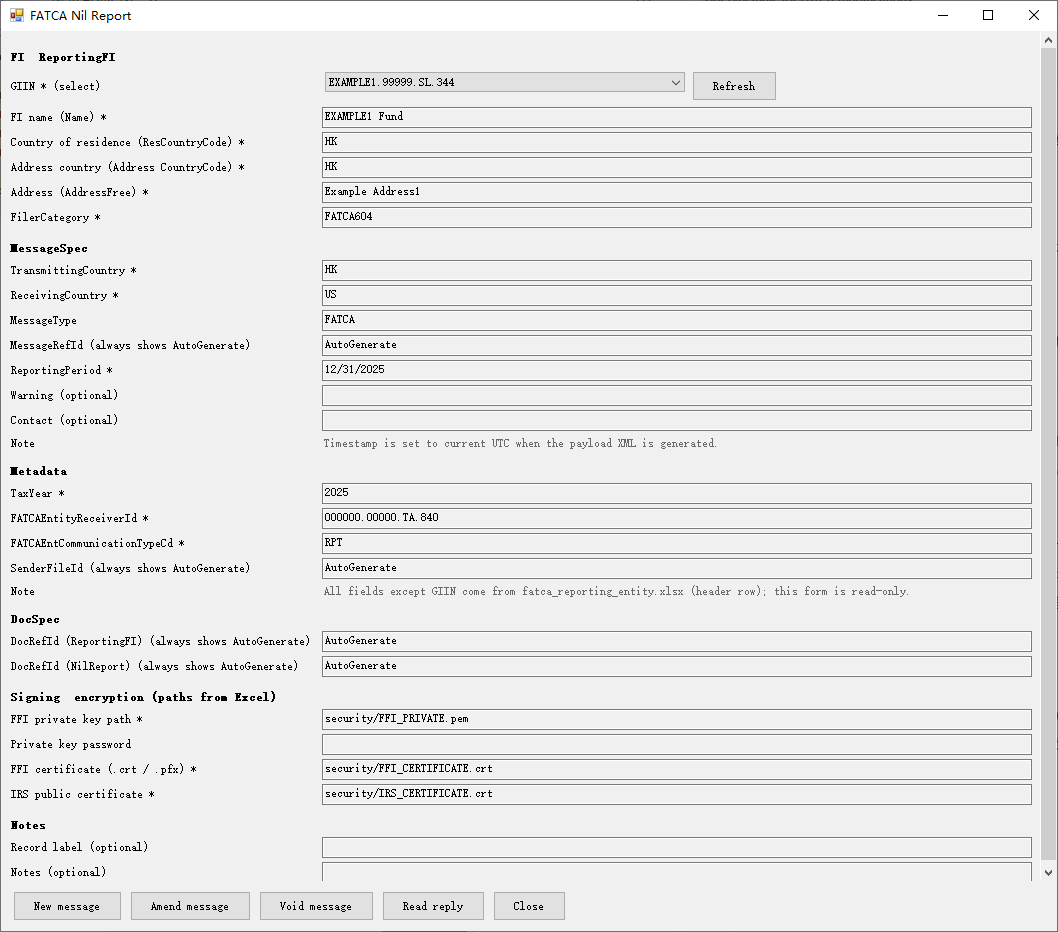The height and width of the screenshot is (932, 1058).
Task: Click the Warning optional input field
Action: point(676,395)
